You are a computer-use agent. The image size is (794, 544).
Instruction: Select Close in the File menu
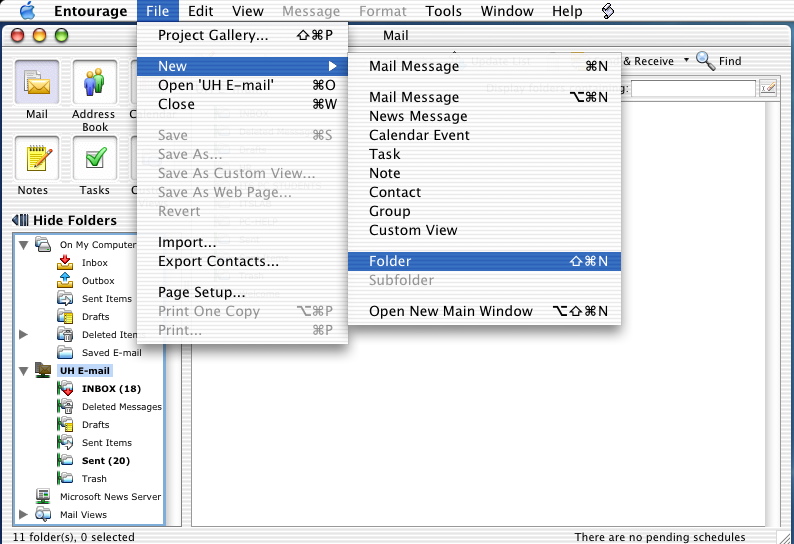[x=242, y=104]
